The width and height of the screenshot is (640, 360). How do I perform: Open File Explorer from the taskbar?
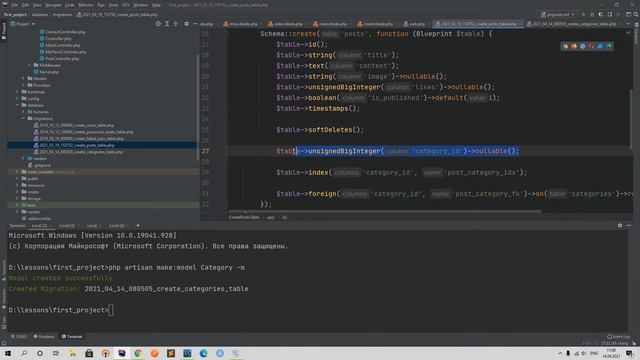[73, 353]
